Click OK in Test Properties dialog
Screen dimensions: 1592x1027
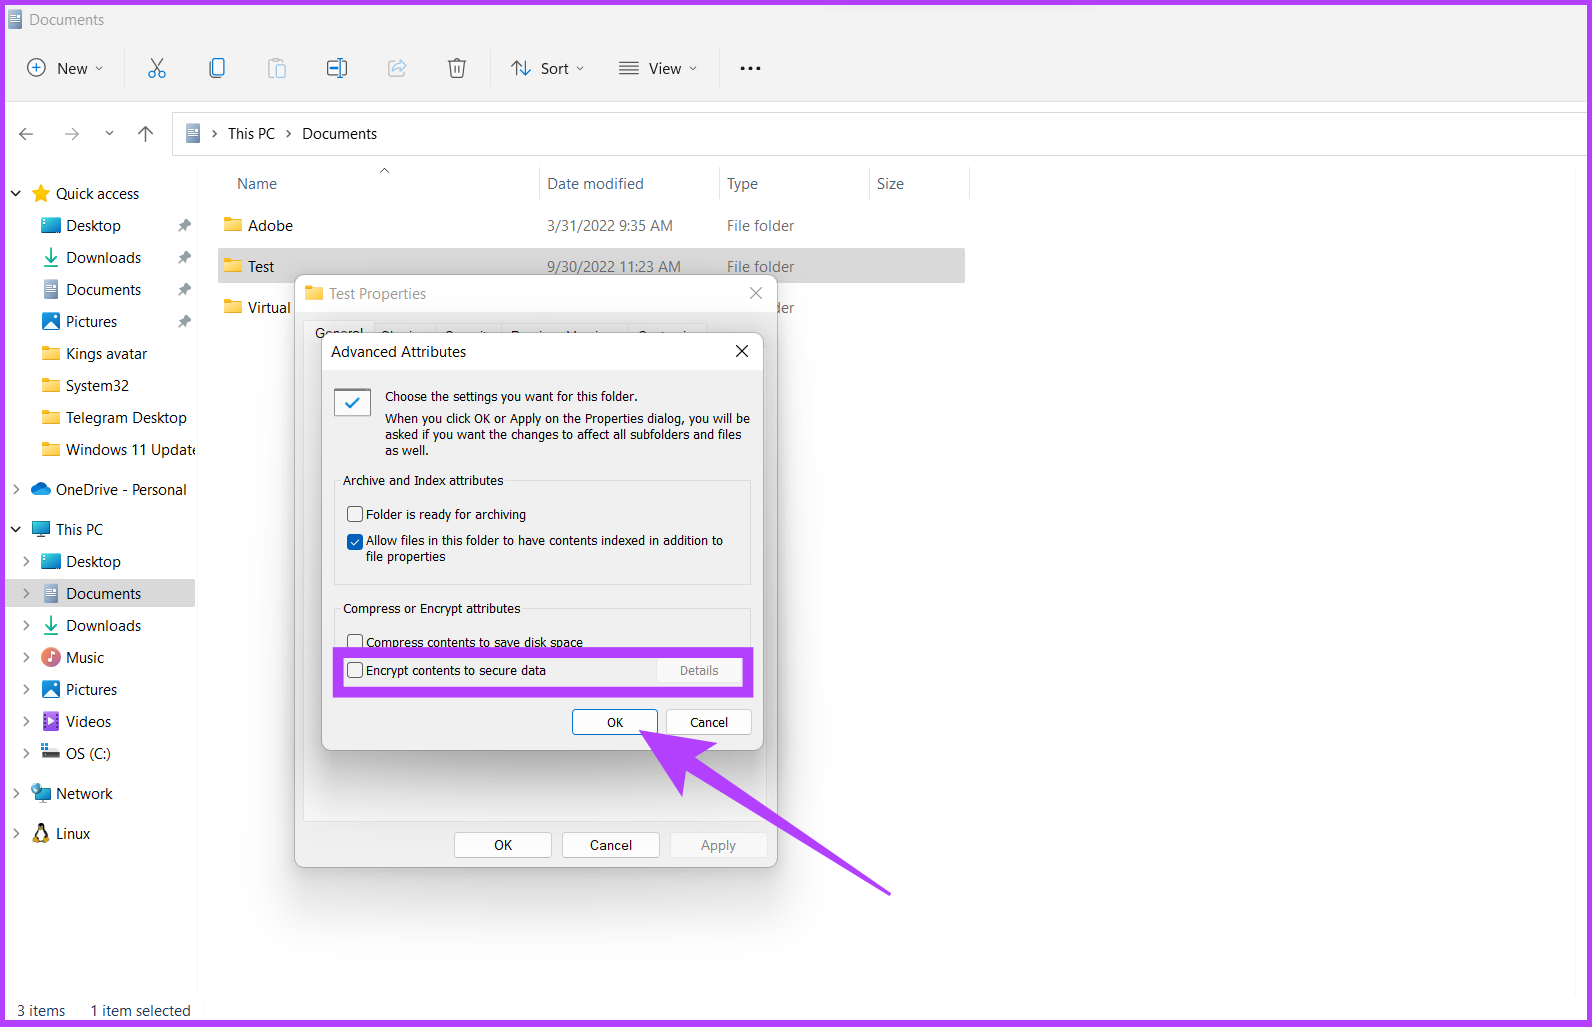click(503, 845)
